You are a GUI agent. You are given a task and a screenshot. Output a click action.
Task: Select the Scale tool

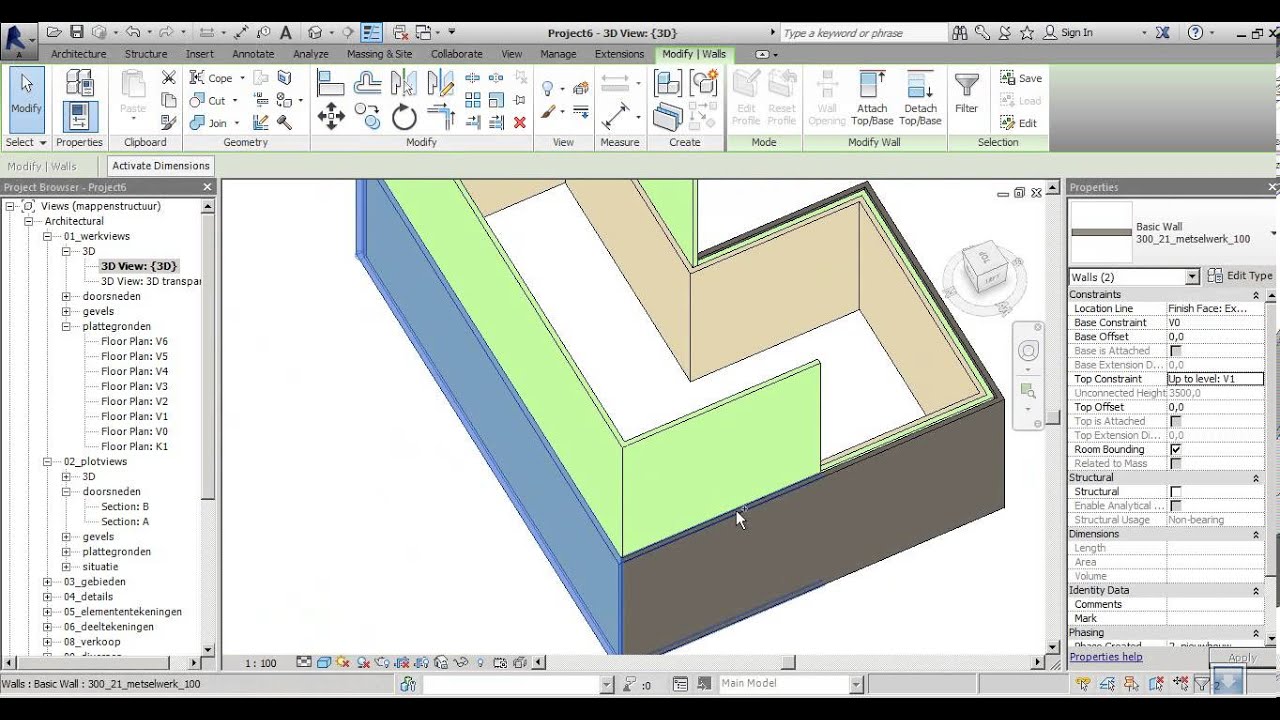coord(496,100)
